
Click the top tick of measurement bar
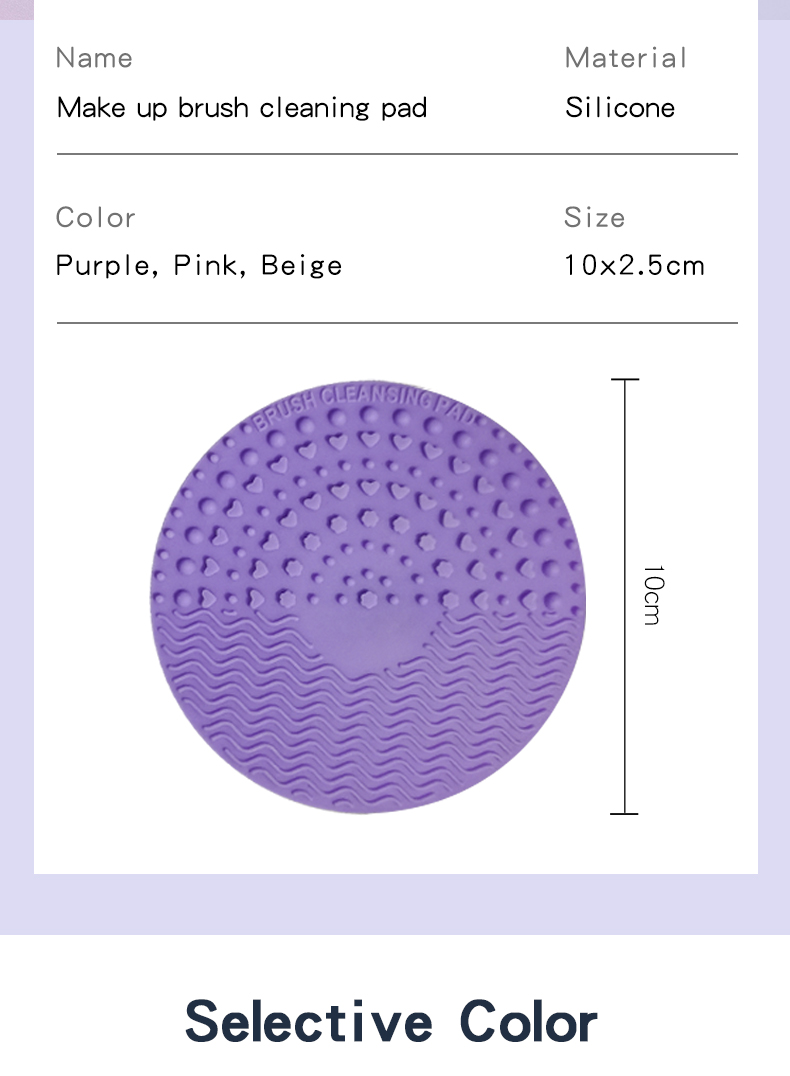coord(625,379)
